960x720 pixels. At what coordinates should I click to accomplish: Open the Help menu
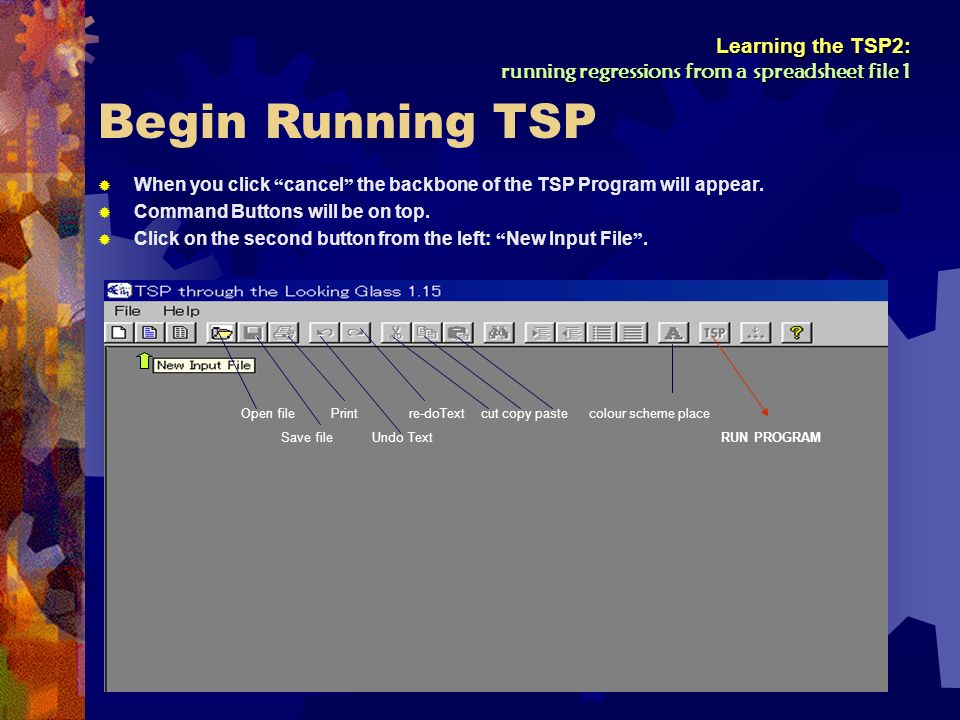point(181,310)
